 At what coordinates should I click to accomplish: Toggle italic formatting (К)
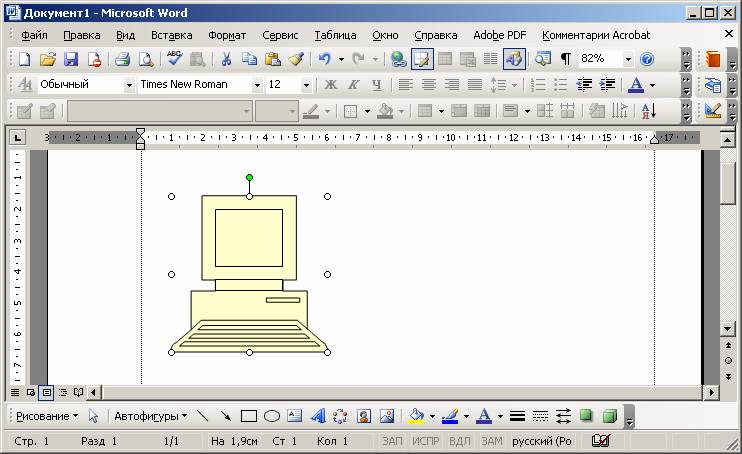pyautogui.click(x=353, y=85)
